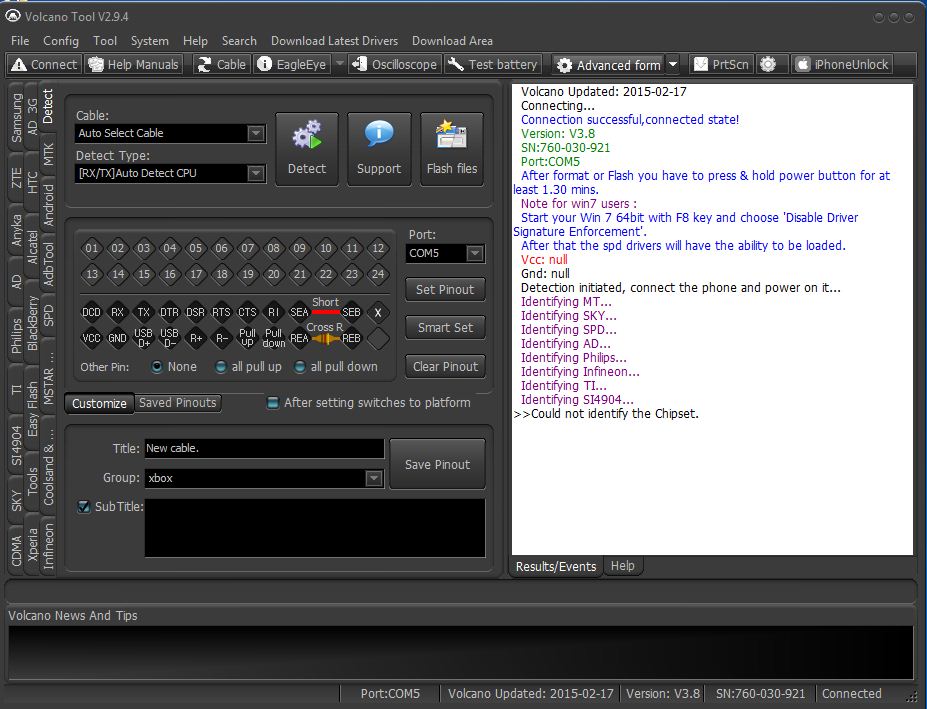Click the Title text field

pos(263,449)
